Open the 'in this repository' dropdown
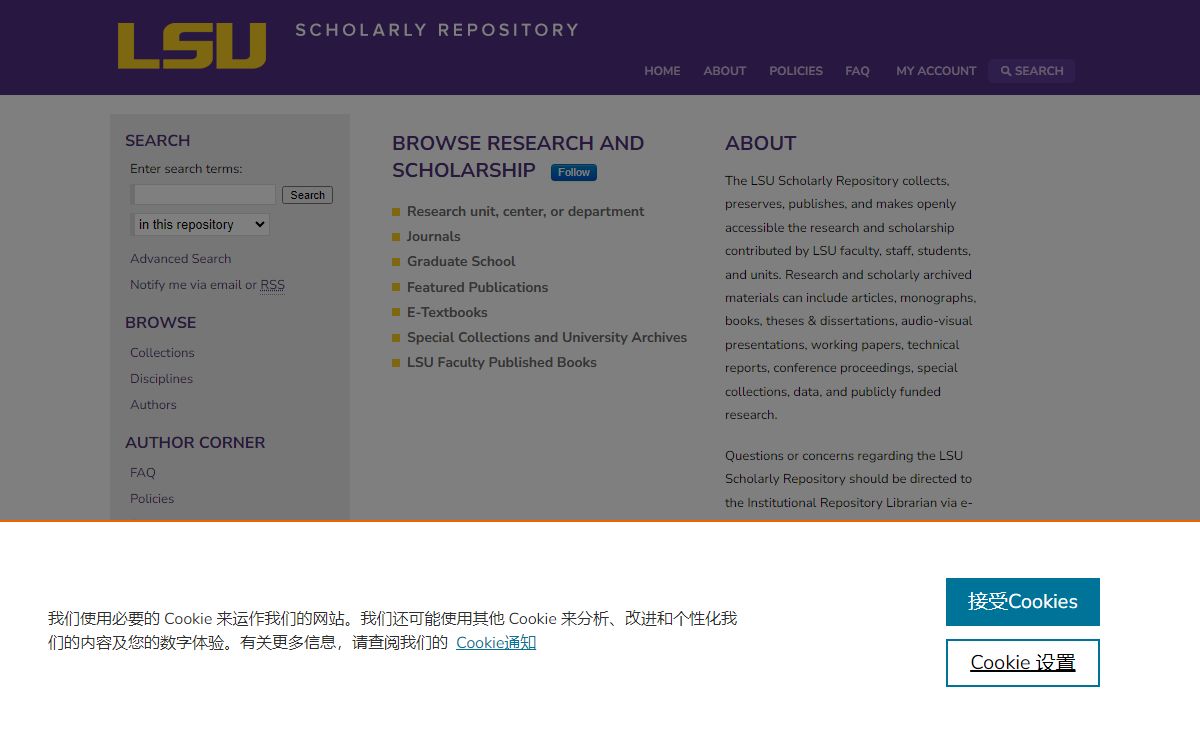1200x740 pixels. coord(202,225)
